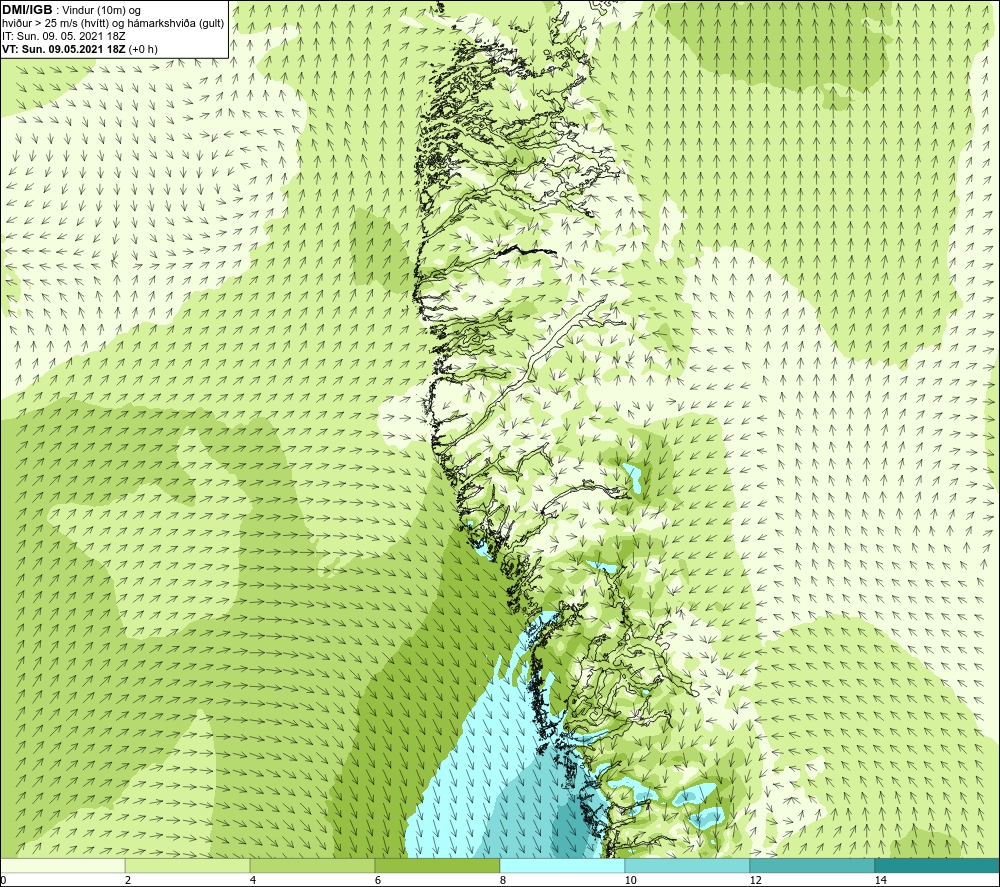Select the 0–2 m/s pale color swatch

(62, 865)
